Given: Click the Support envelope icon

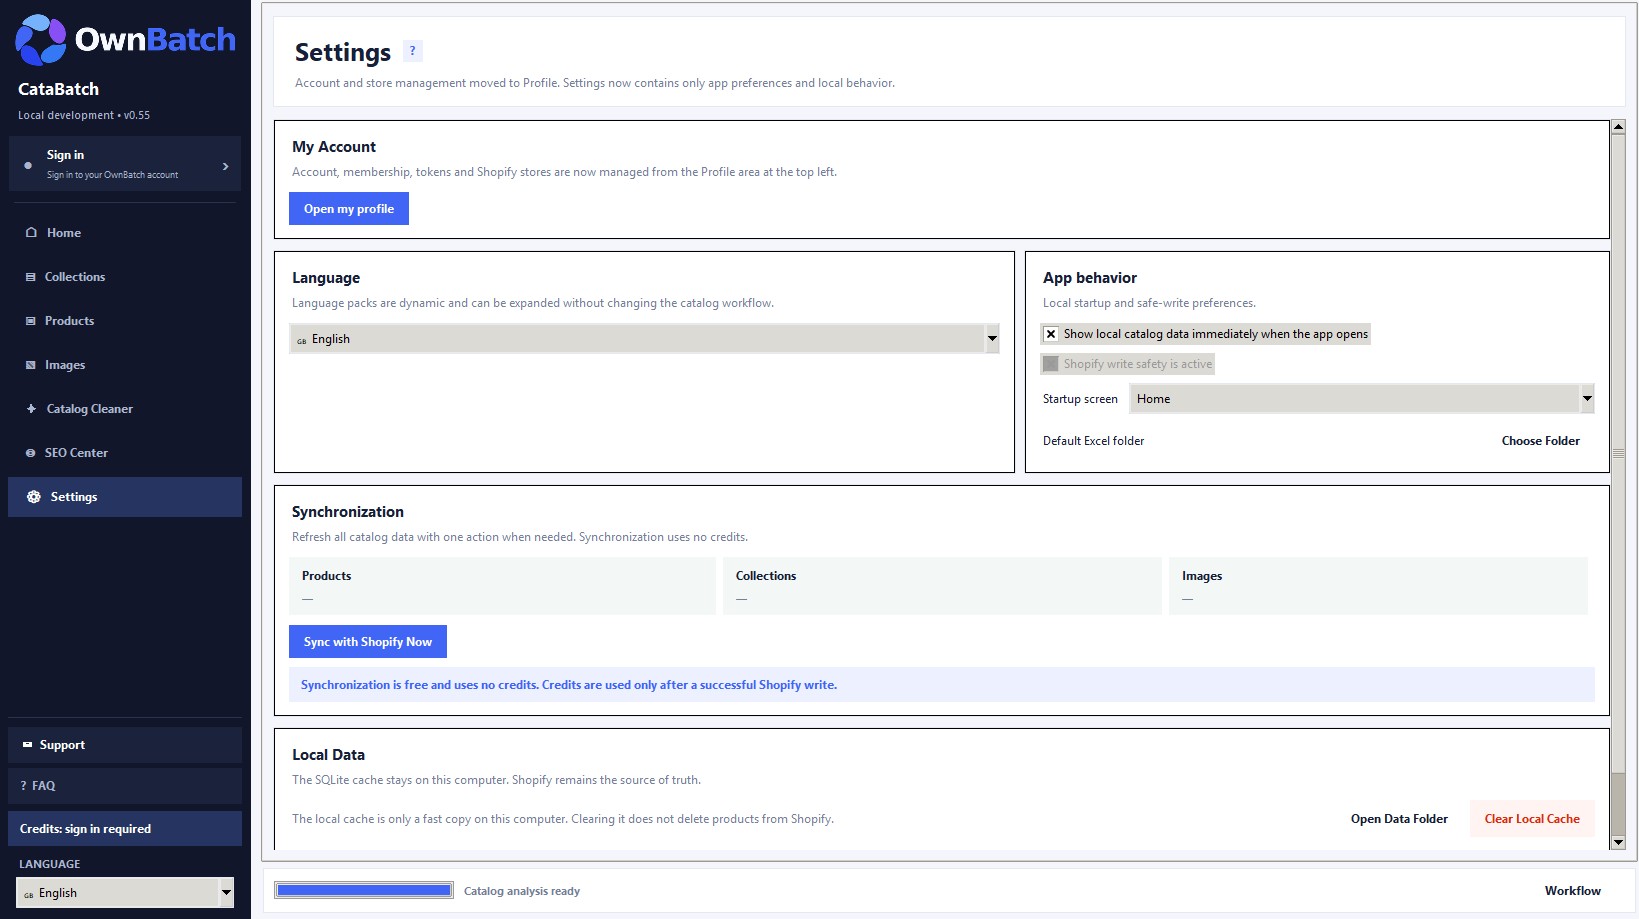Looking at the screenshot, I should coord(27,745).
